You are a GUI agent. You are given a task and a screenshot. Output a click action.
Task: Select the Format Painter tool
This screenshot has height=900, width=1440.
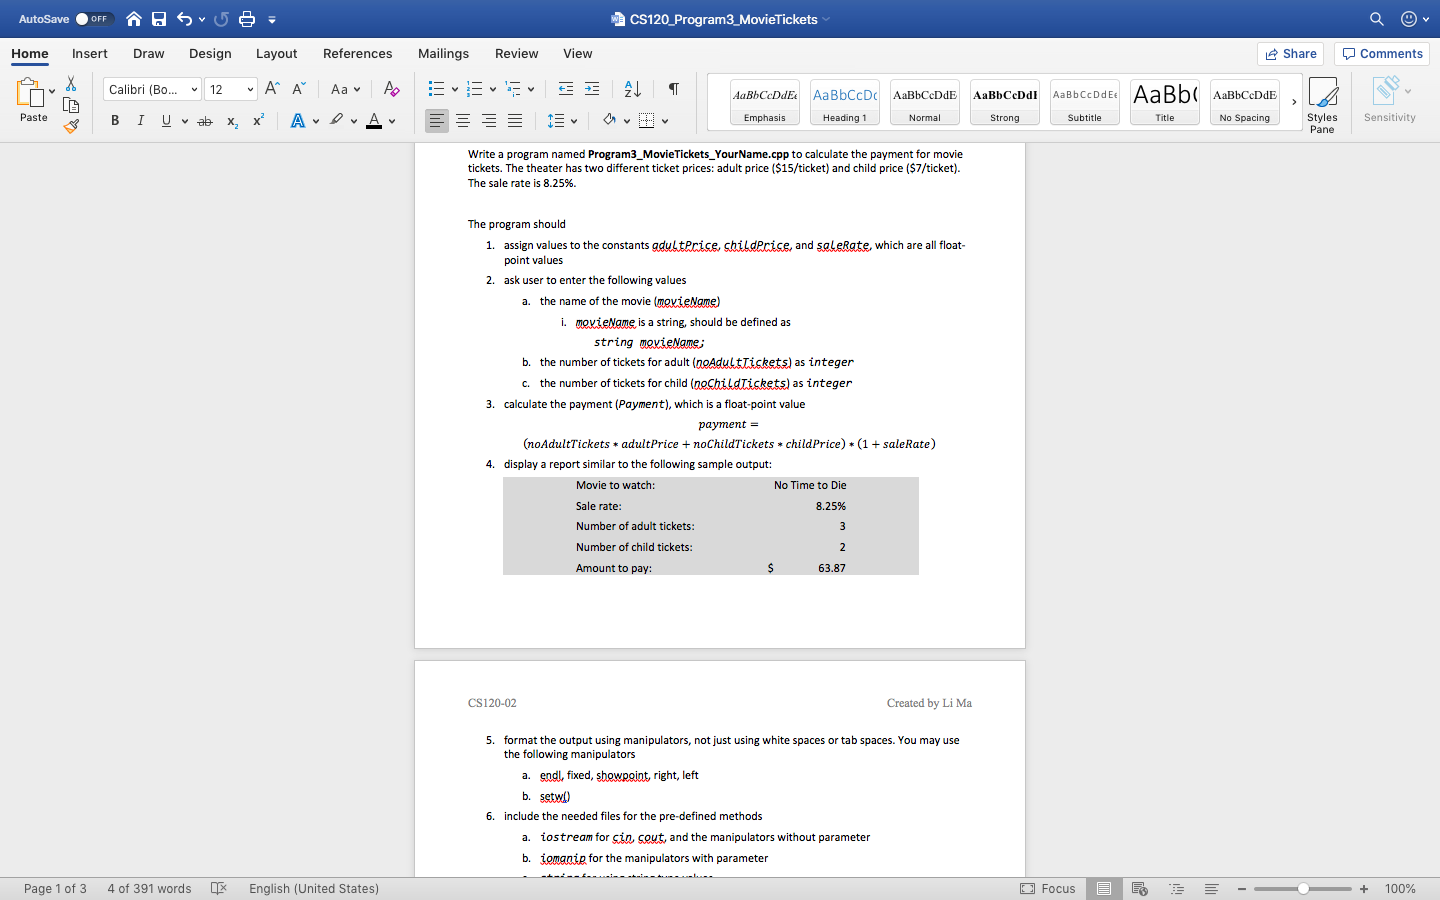click(x=70, y=124)
